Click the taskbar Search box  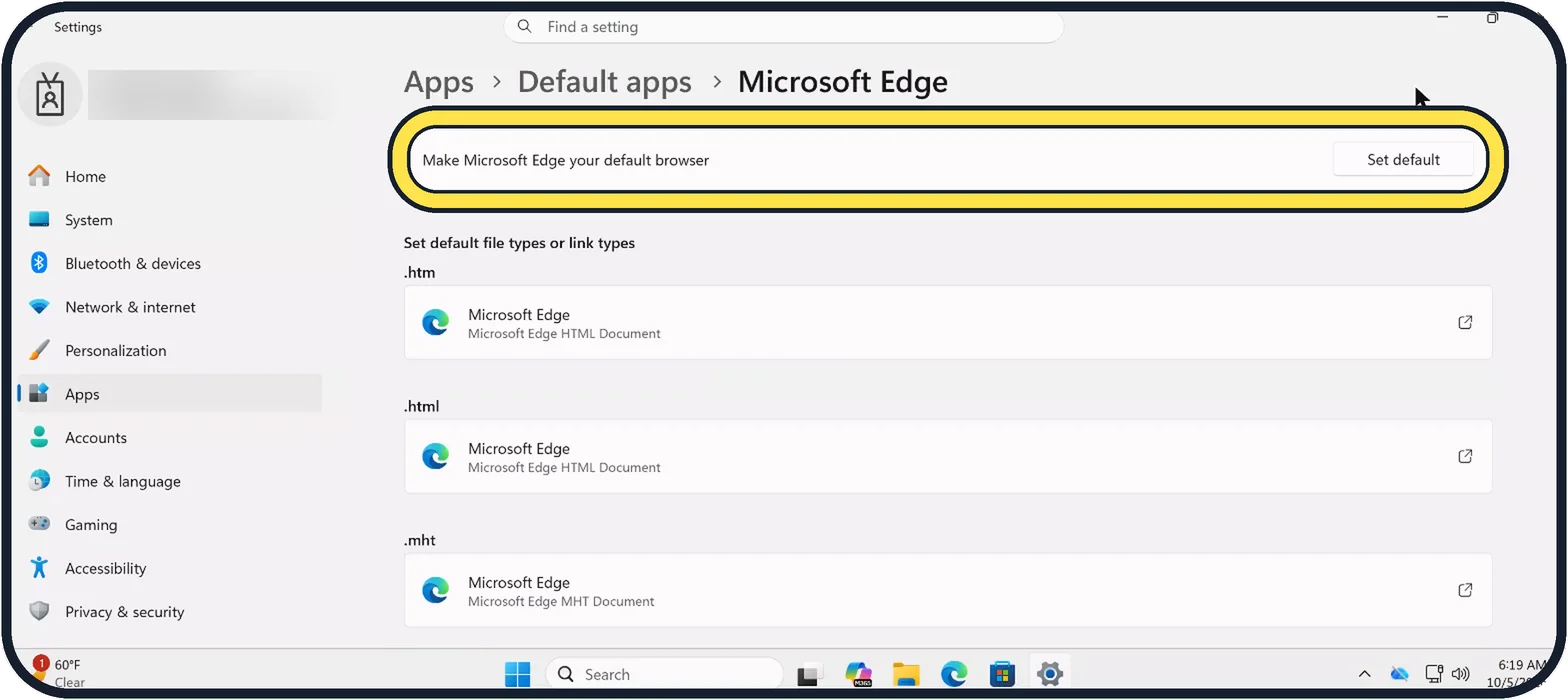pyautogui.click(x=664, y=675)
